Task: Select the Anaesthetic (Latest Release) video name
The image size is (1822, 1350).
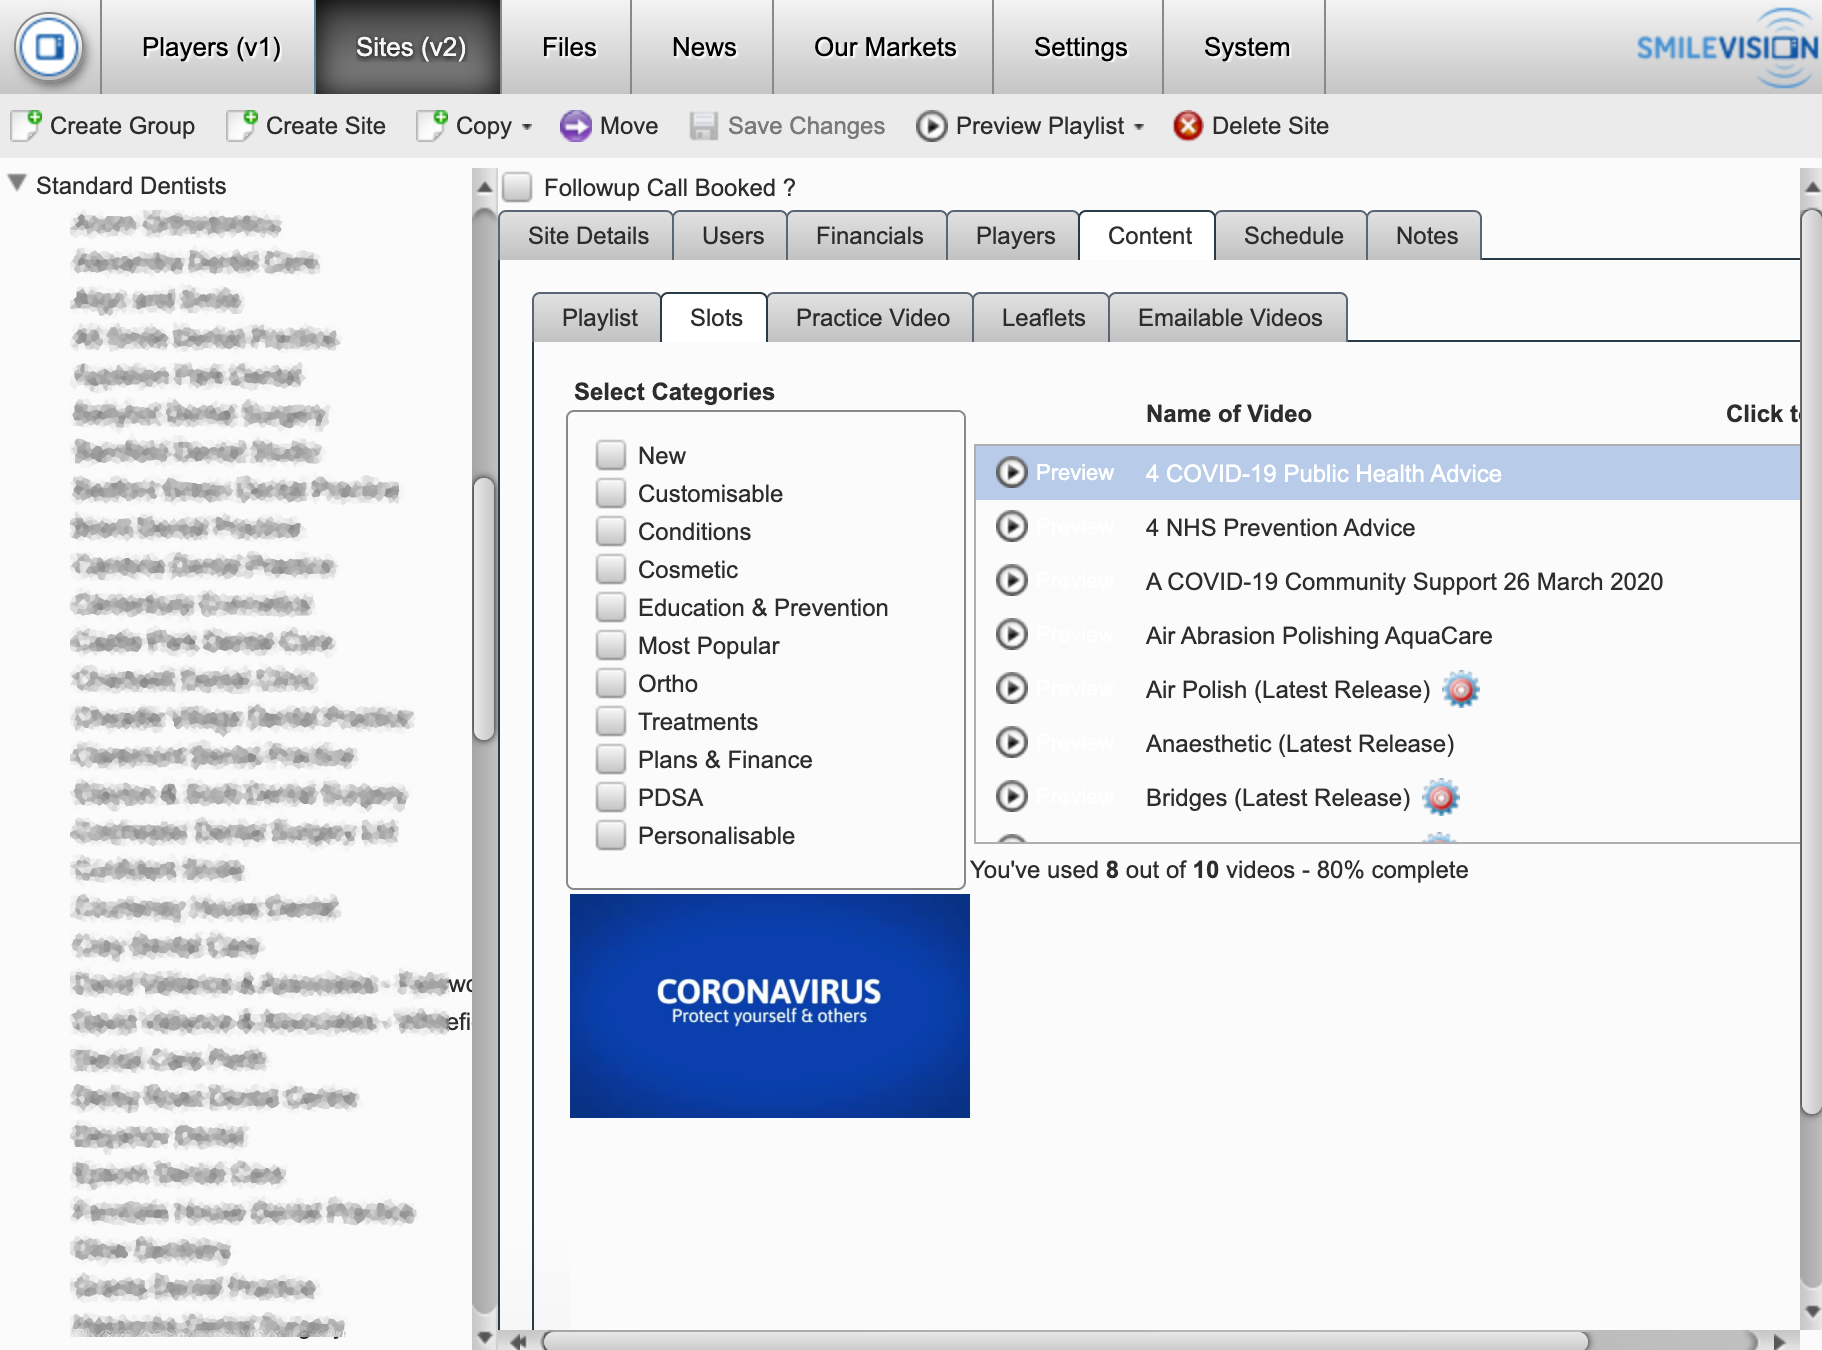Action: [x=1299, y=743]
